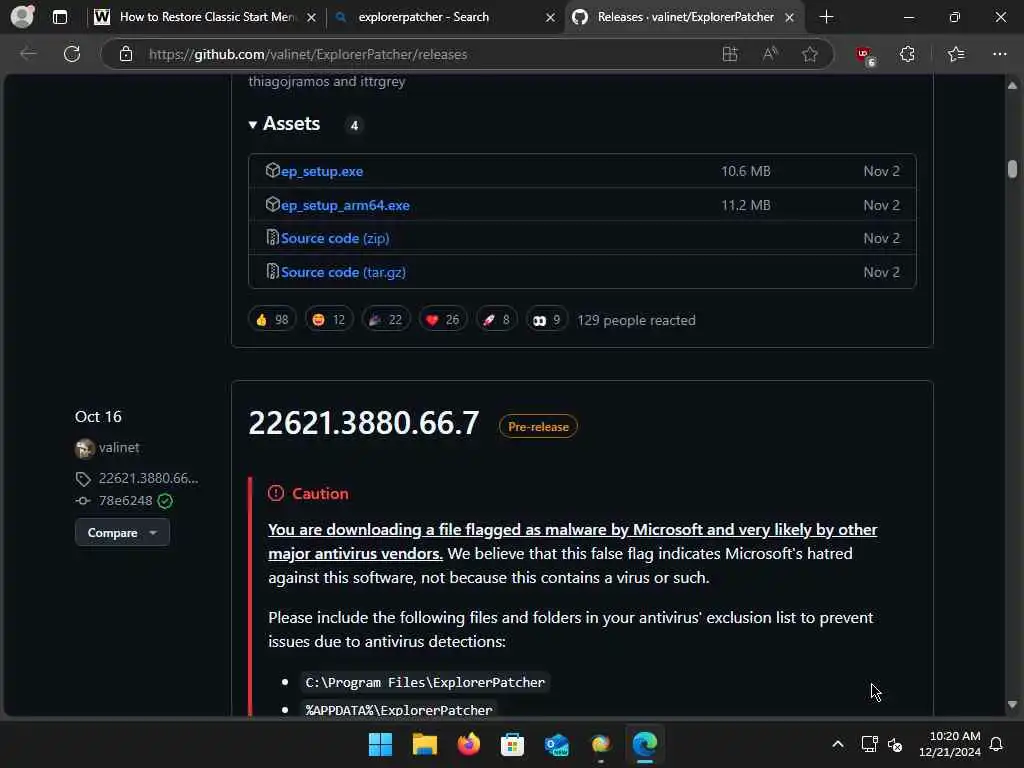Open the 22621.3880.66.7 release title
Screen dimensions: 1024x768
pyautogui.click(x=364, y=423)
